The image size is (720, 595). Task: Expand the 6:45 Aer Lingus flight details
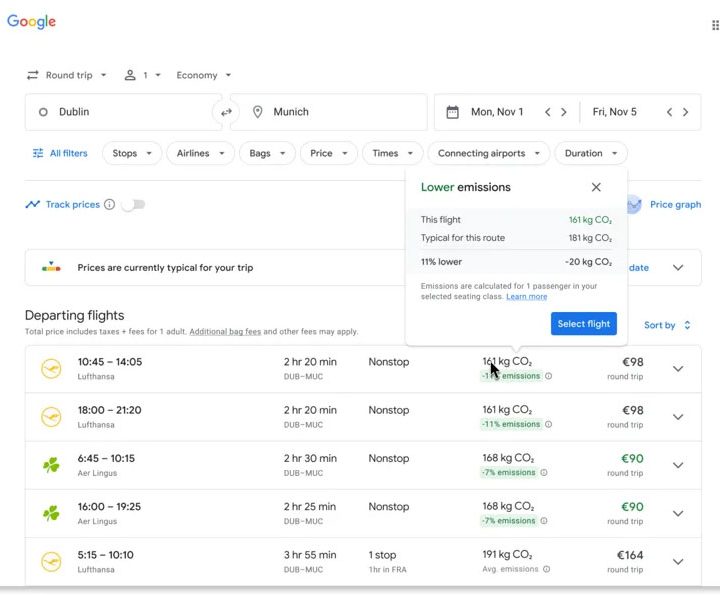(x=678, y=465)
